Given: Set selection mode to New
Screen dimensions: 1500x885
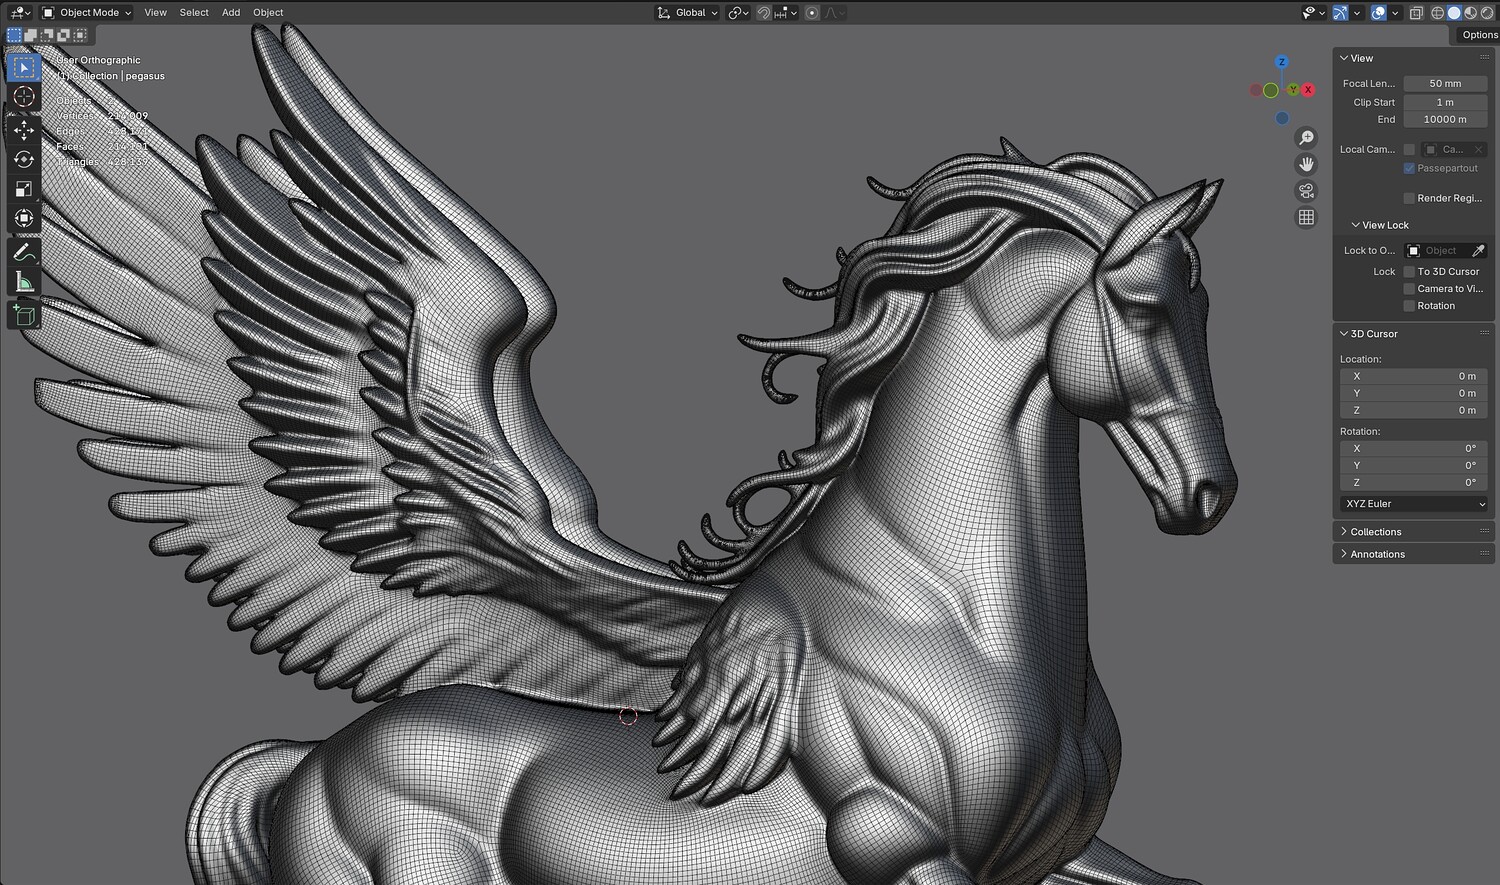Looking at the screenshot, I should pos(14,35).
